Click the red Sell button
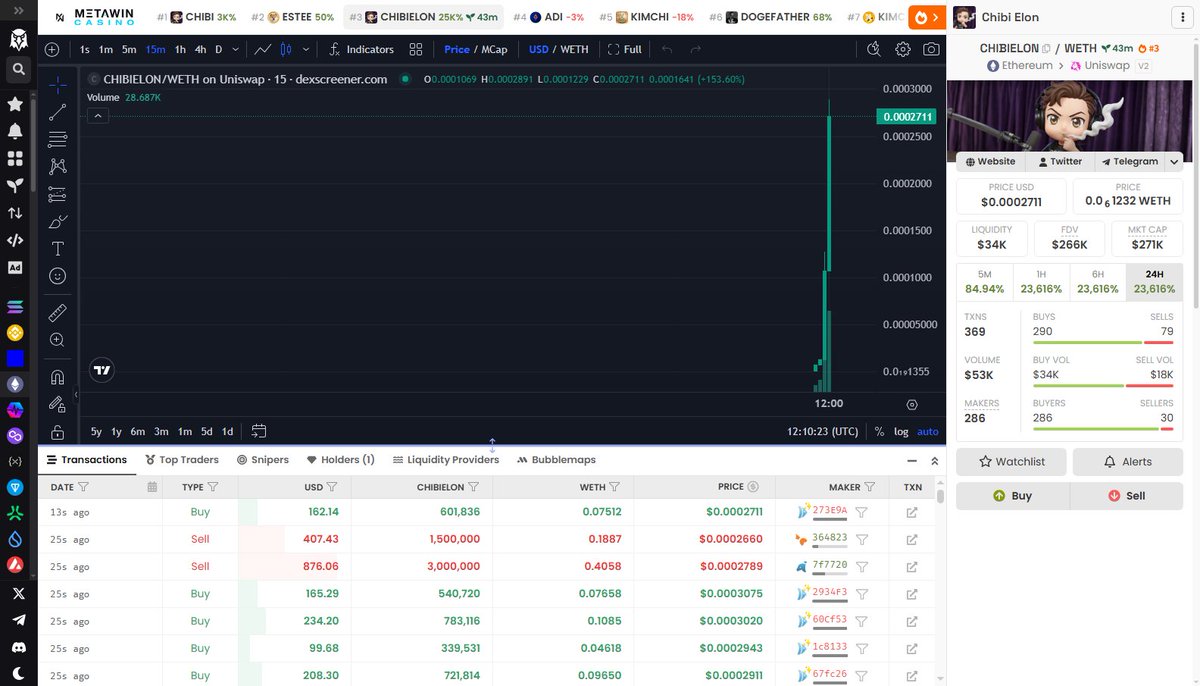This screenshot has height=686, width=1200. (1127, 496)
